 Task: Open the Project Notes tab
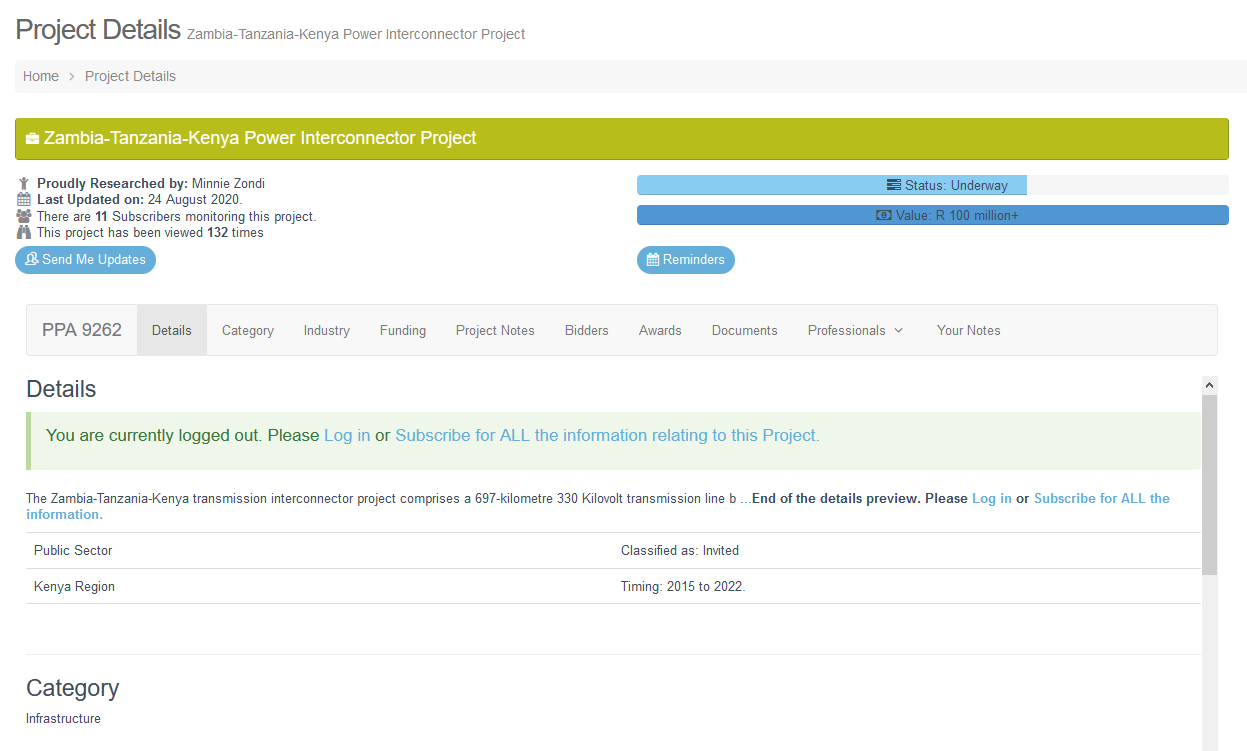[x=495, y=331]
